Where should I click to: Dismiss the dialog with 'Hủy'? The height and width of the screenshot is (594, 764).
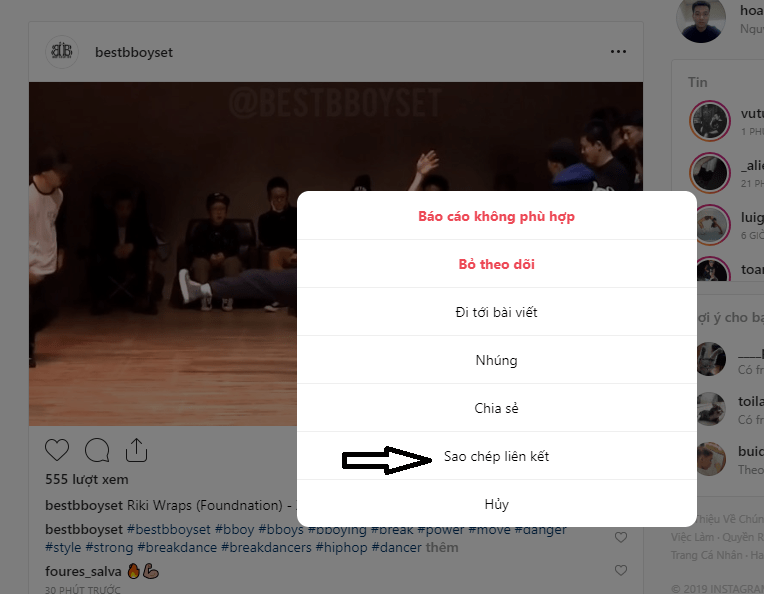coord(497,504)
